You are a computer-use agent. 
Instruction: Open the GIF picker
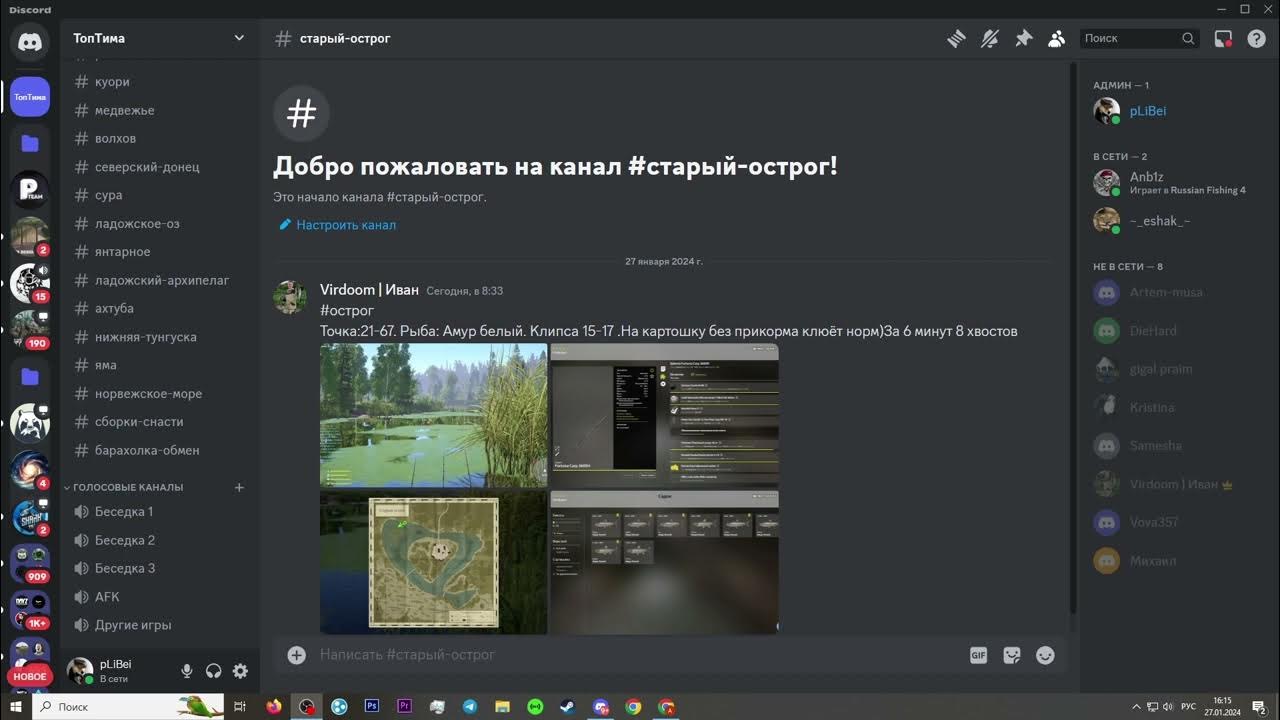pyautogui.click(x=978, y=655)
